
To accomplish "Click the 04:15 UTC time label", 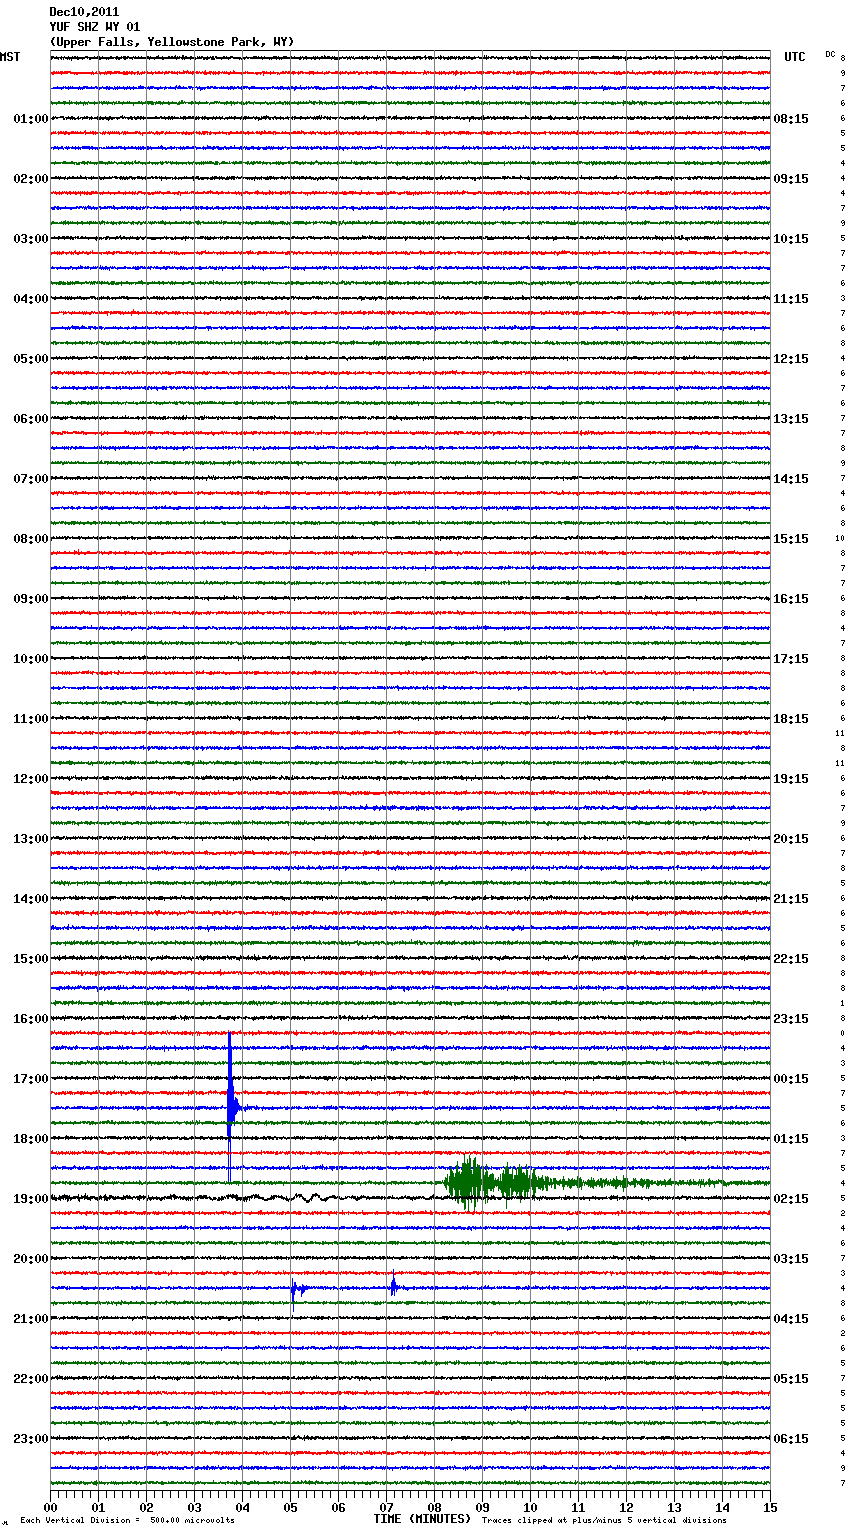I will click(x=791, y=1319).
